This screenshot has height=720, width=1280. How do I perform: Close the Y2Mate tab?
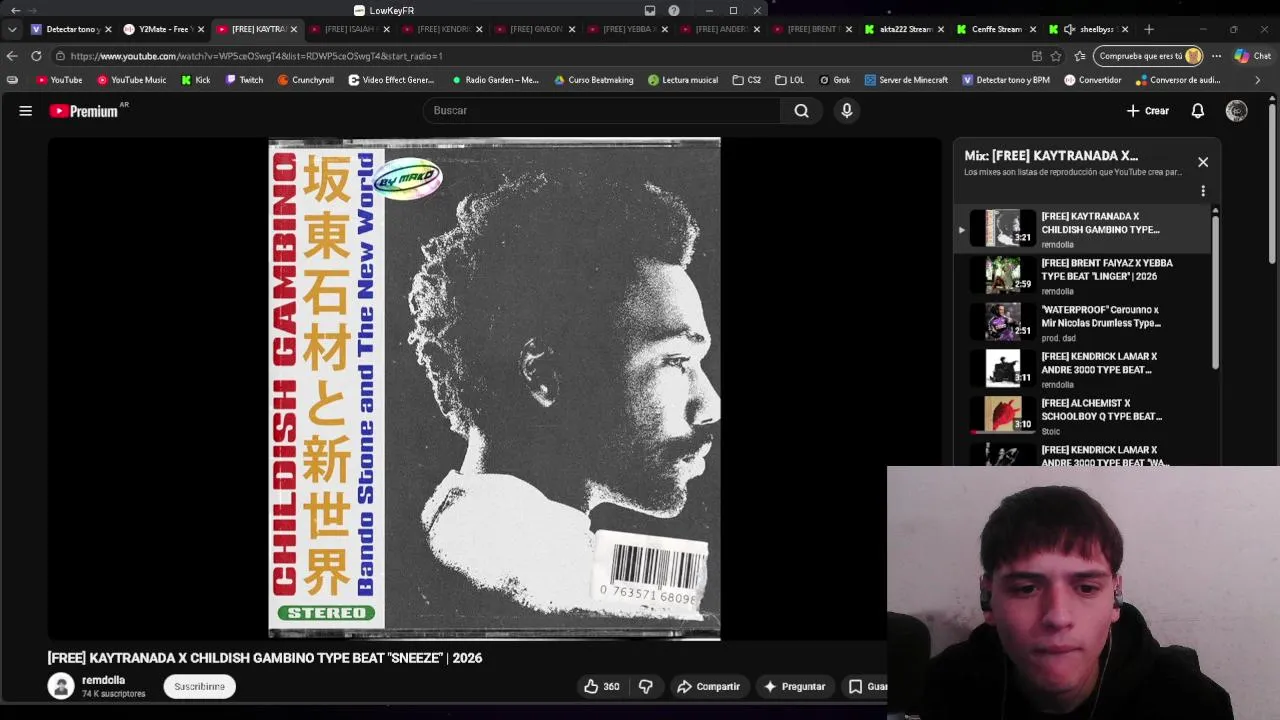tap(201, 29)
